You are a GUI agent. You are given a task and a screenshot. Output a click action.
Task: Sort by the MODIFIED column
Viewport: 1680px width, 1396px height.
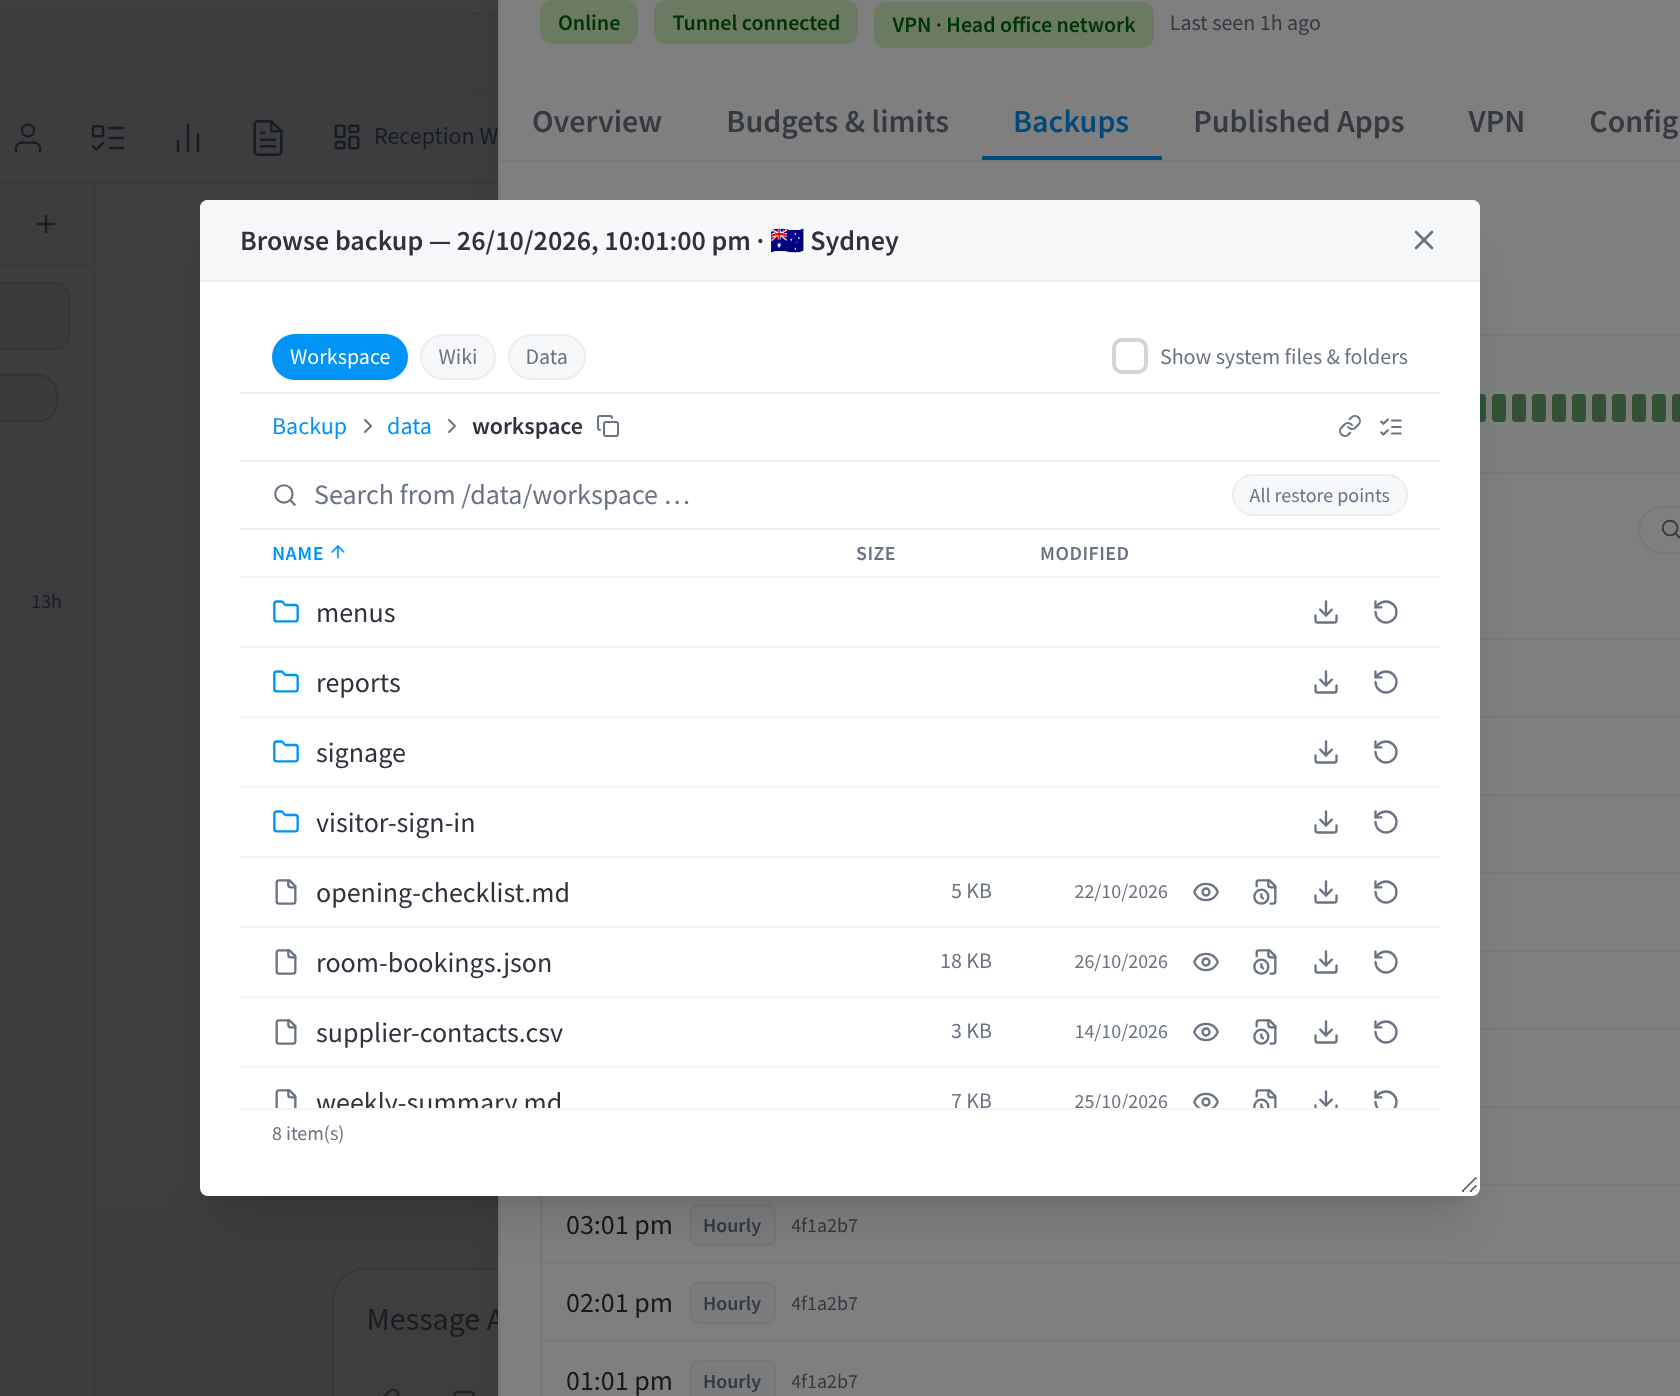tap(1084, 553)
